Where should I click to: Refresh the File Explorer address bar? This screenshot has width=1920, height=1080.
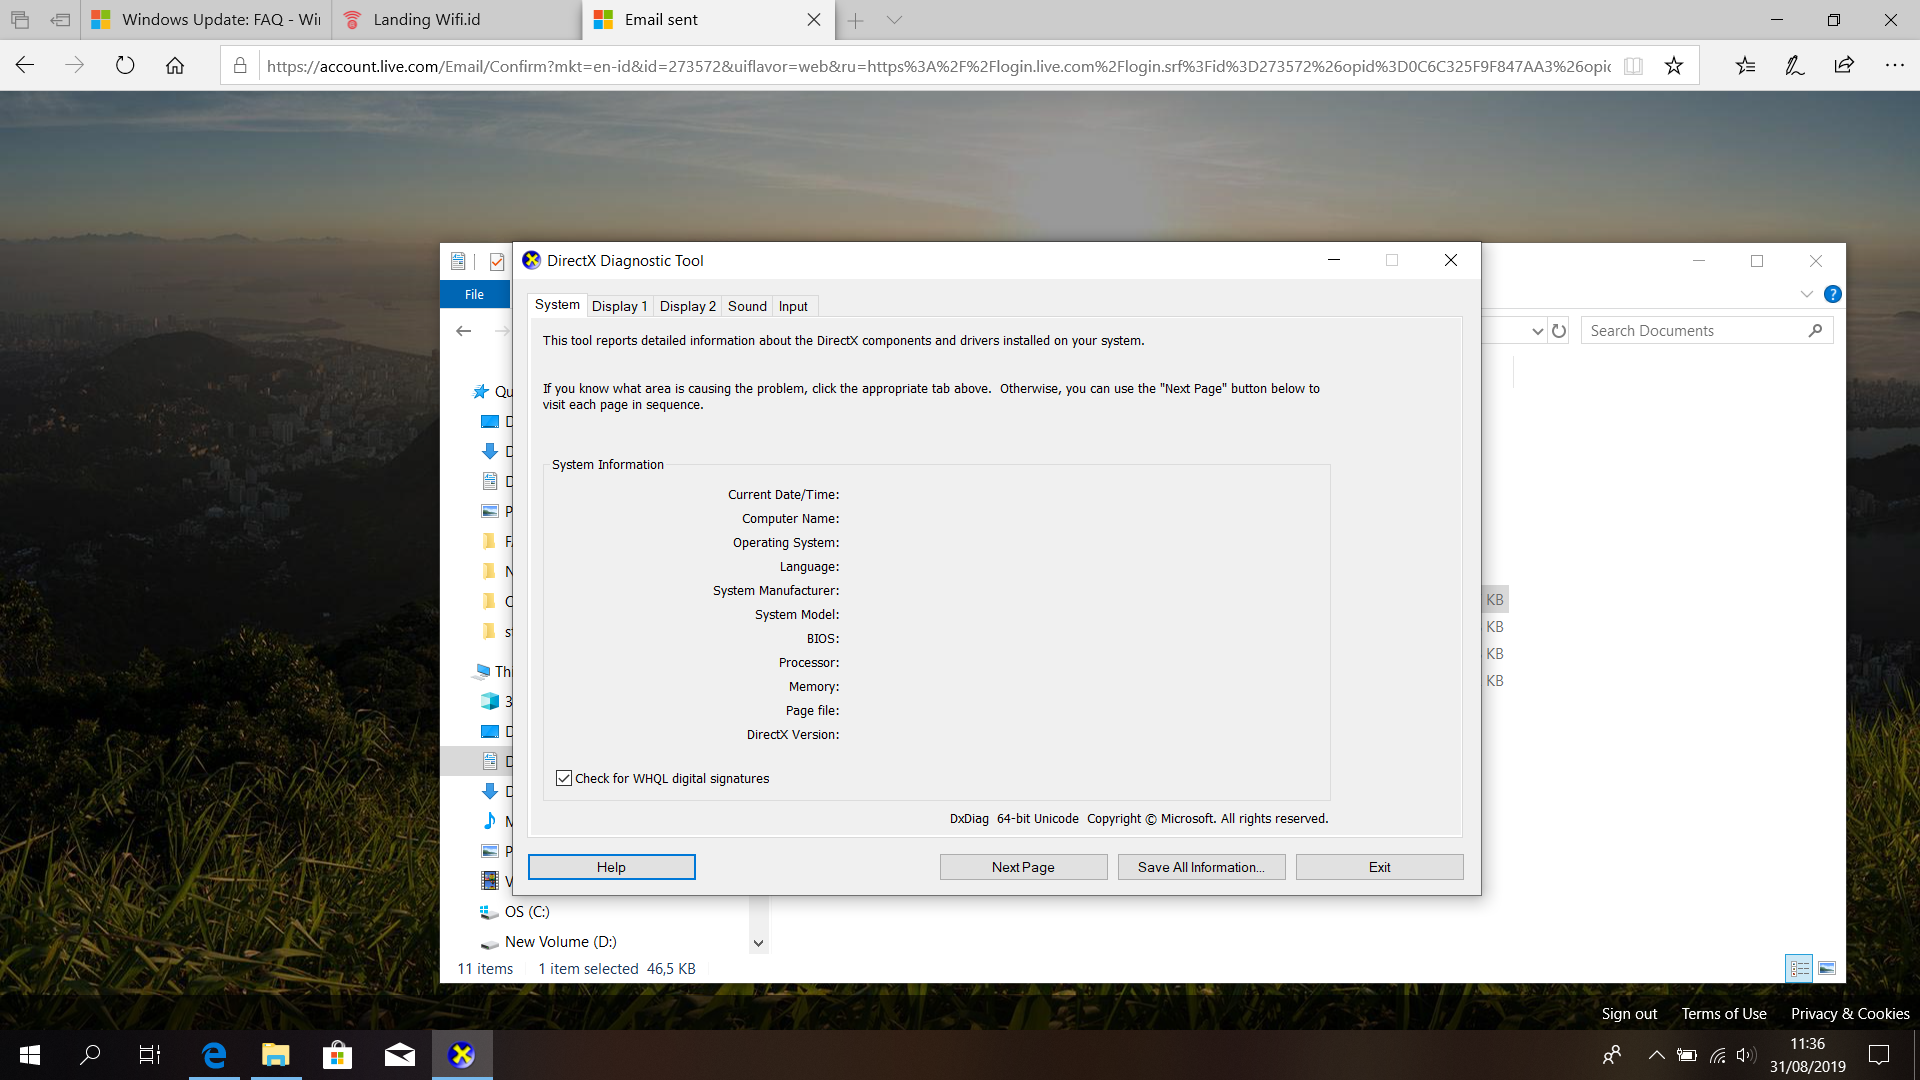point(1559,331)
